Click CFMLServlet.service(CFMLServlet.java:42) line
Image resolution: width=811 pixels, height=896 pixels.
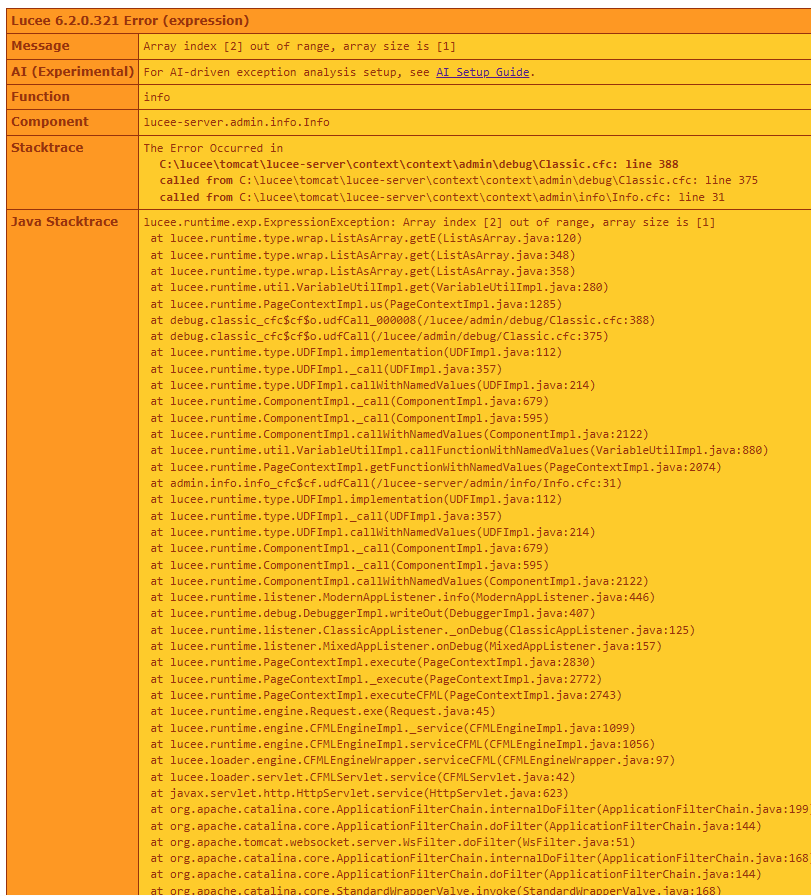coord(363,777)
